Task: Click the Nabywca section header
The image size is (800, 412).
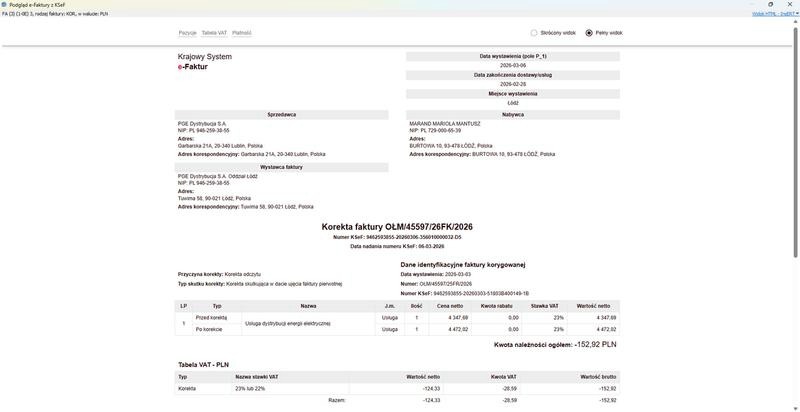Action: click(x=513, y=115)
